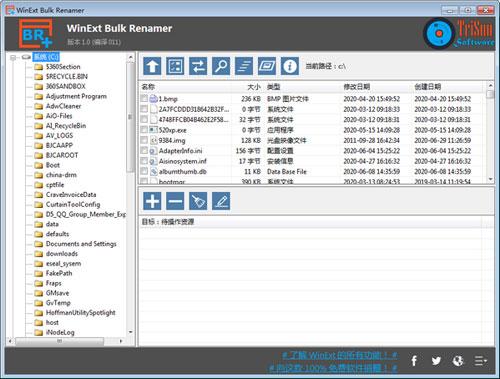The image size is (500, 379).
Task: Collapse the C: drive tree node
Action: (13, 57)
